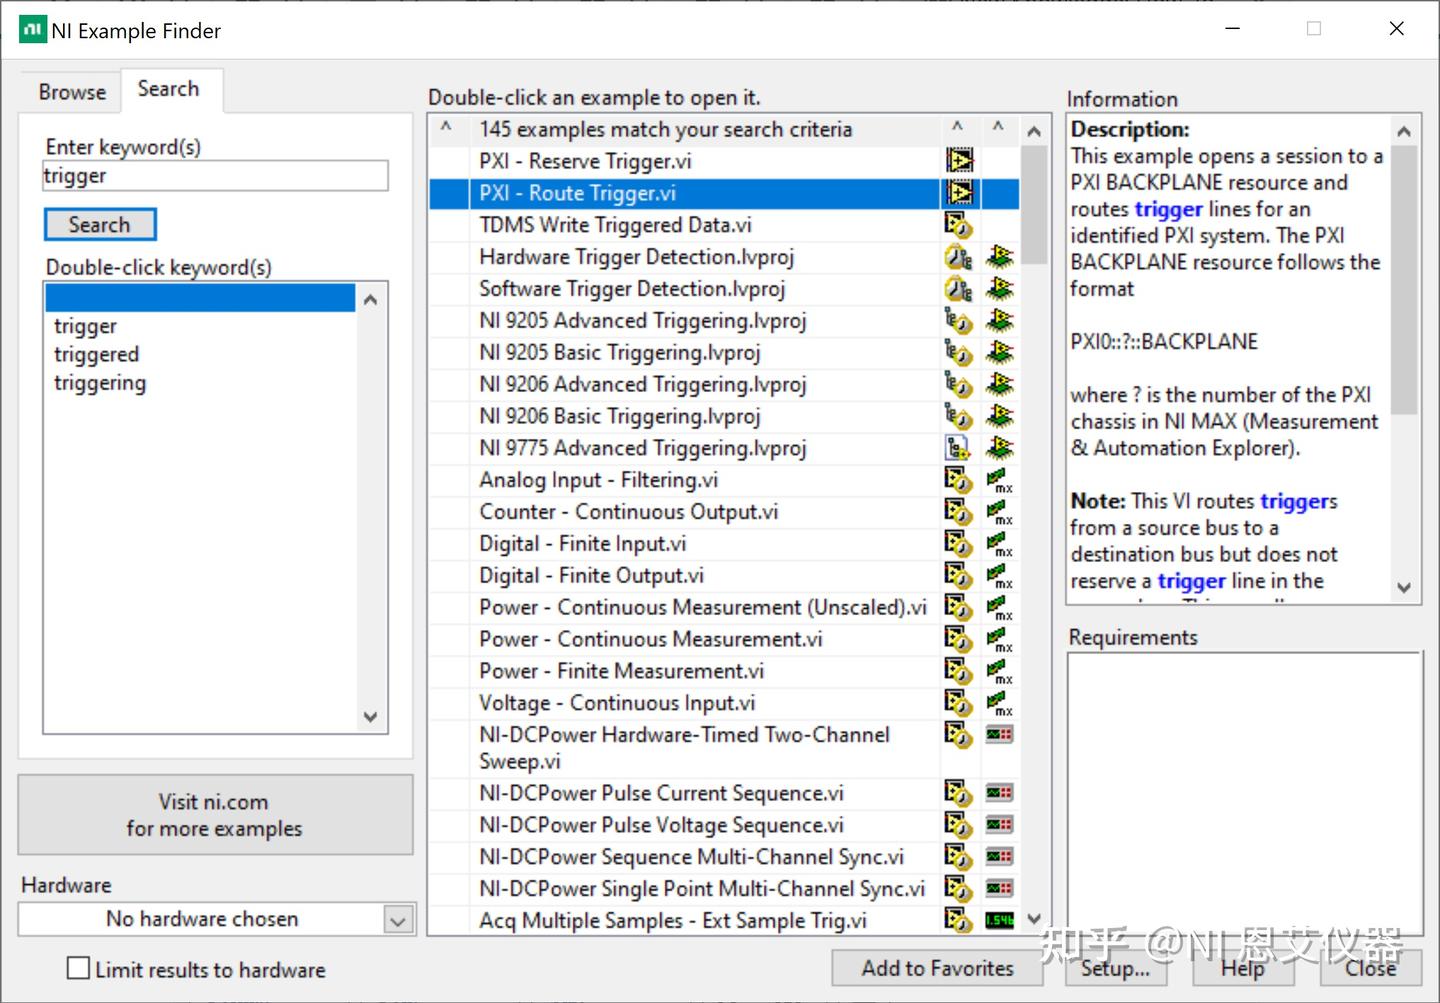
Task: Click the Close button at bottom
Action: [1371, 968]
